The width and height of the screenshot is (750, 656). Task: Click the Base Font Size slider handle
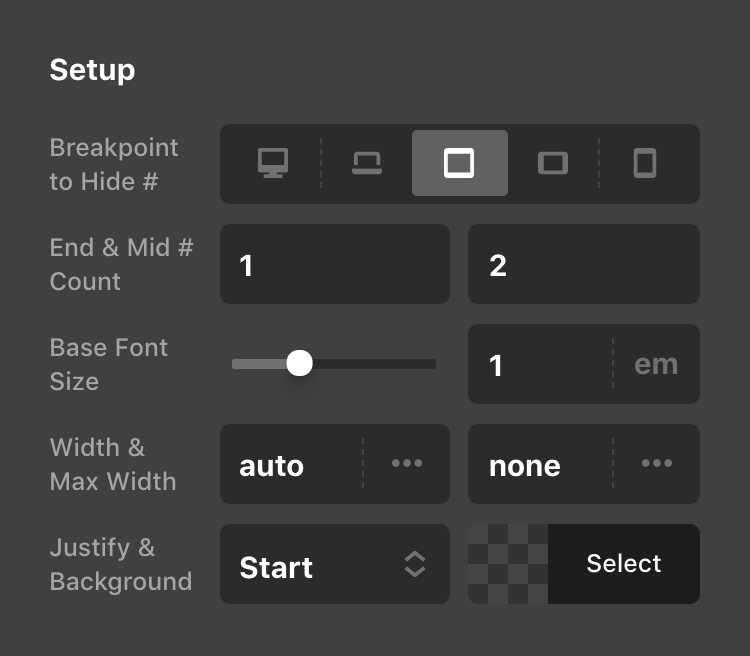[x=299, y=363]
